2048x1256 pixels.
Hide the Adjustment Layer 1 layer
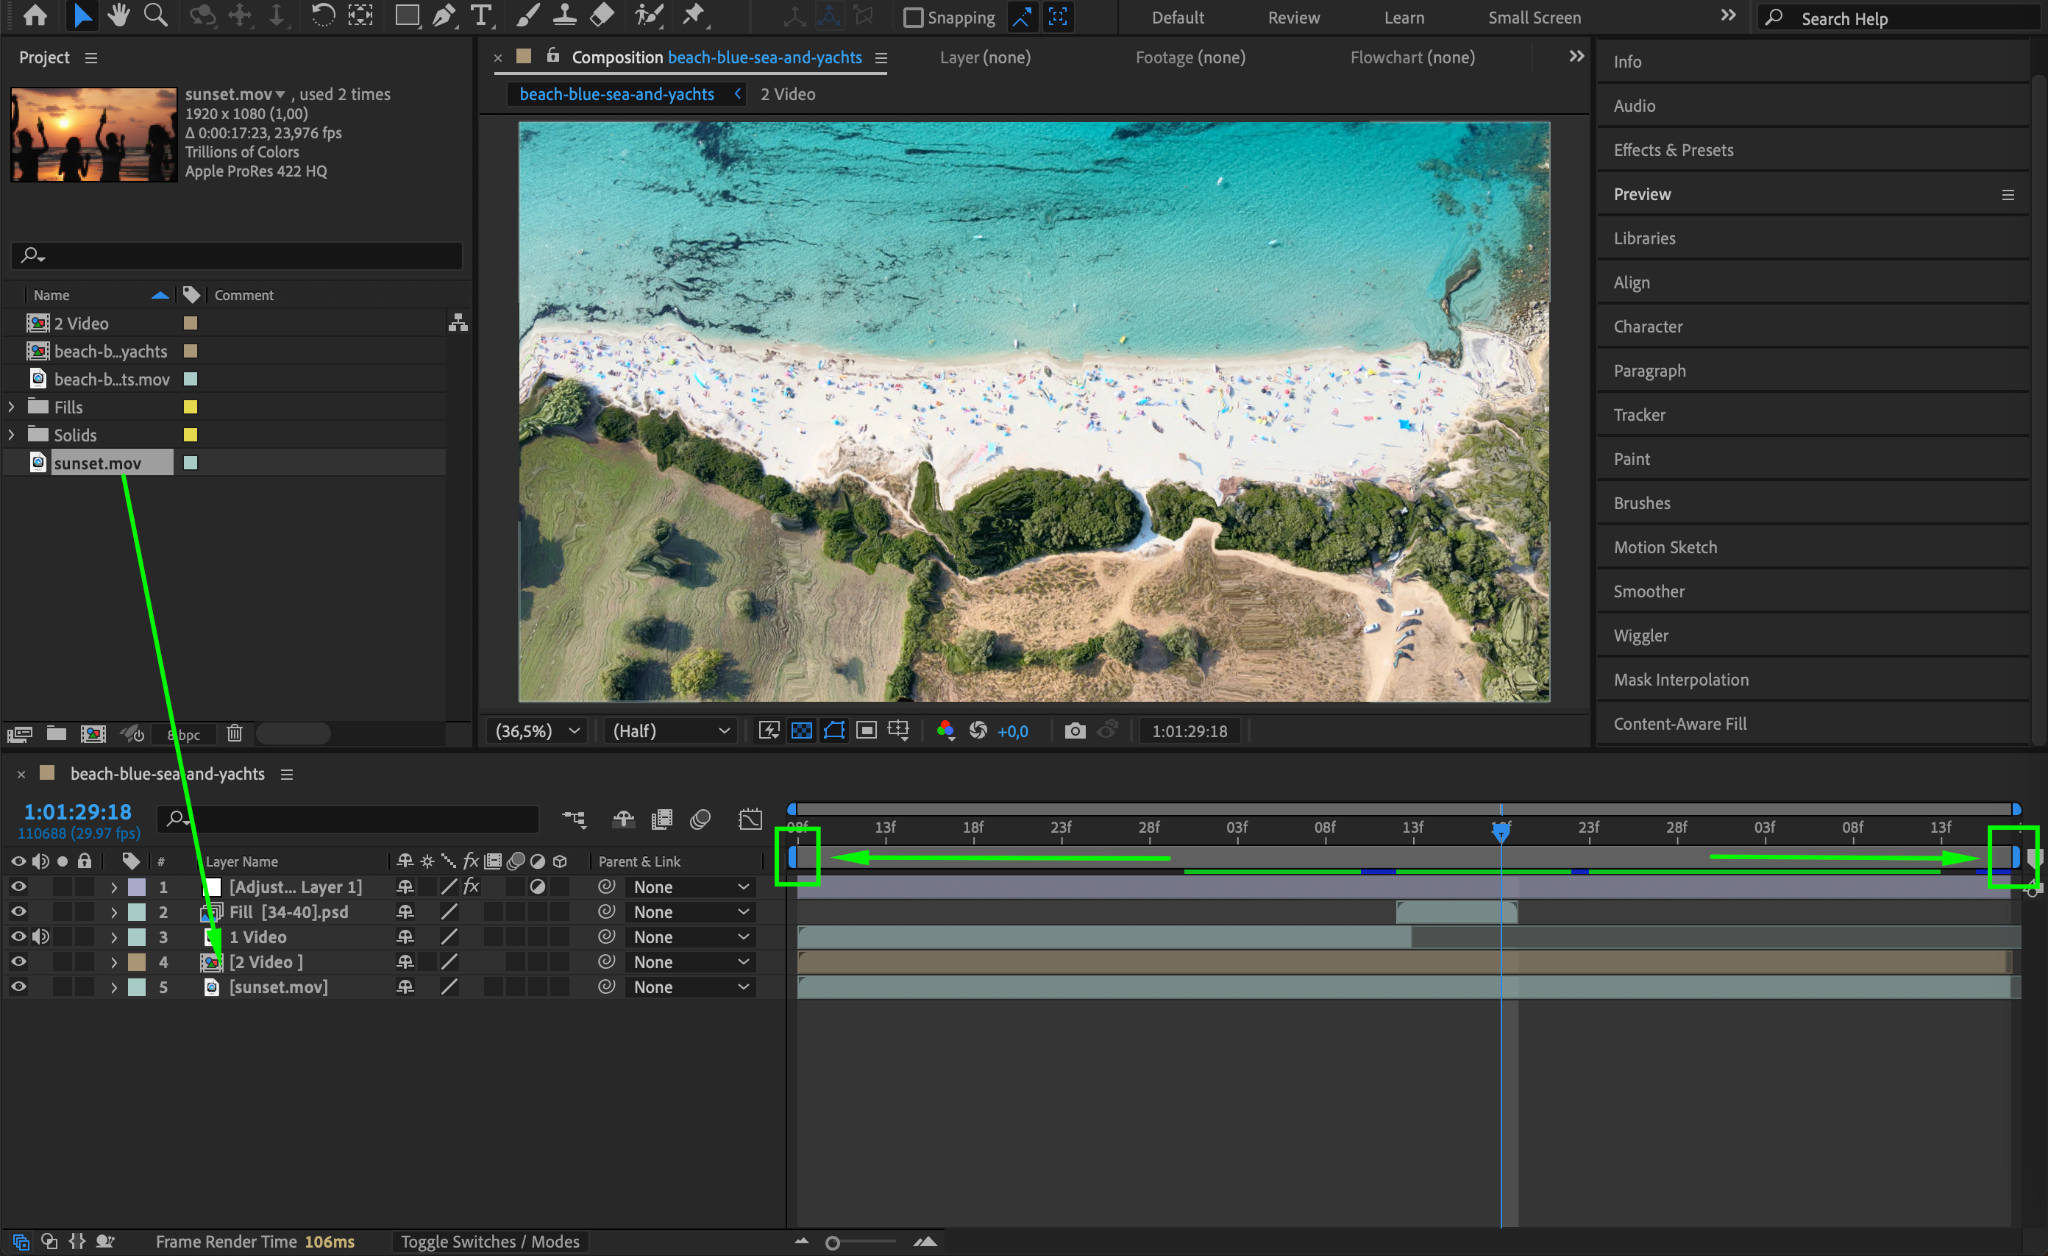pyautogui.click(x=18, y=887)
